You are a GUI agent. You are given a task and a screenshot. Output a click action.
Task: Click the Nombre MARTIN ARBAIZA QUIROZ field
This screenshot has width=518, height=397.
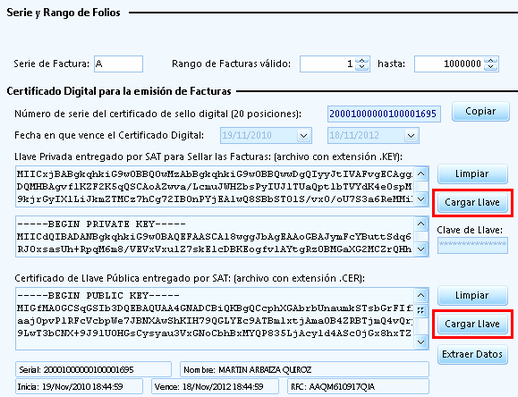coord(304,370)
